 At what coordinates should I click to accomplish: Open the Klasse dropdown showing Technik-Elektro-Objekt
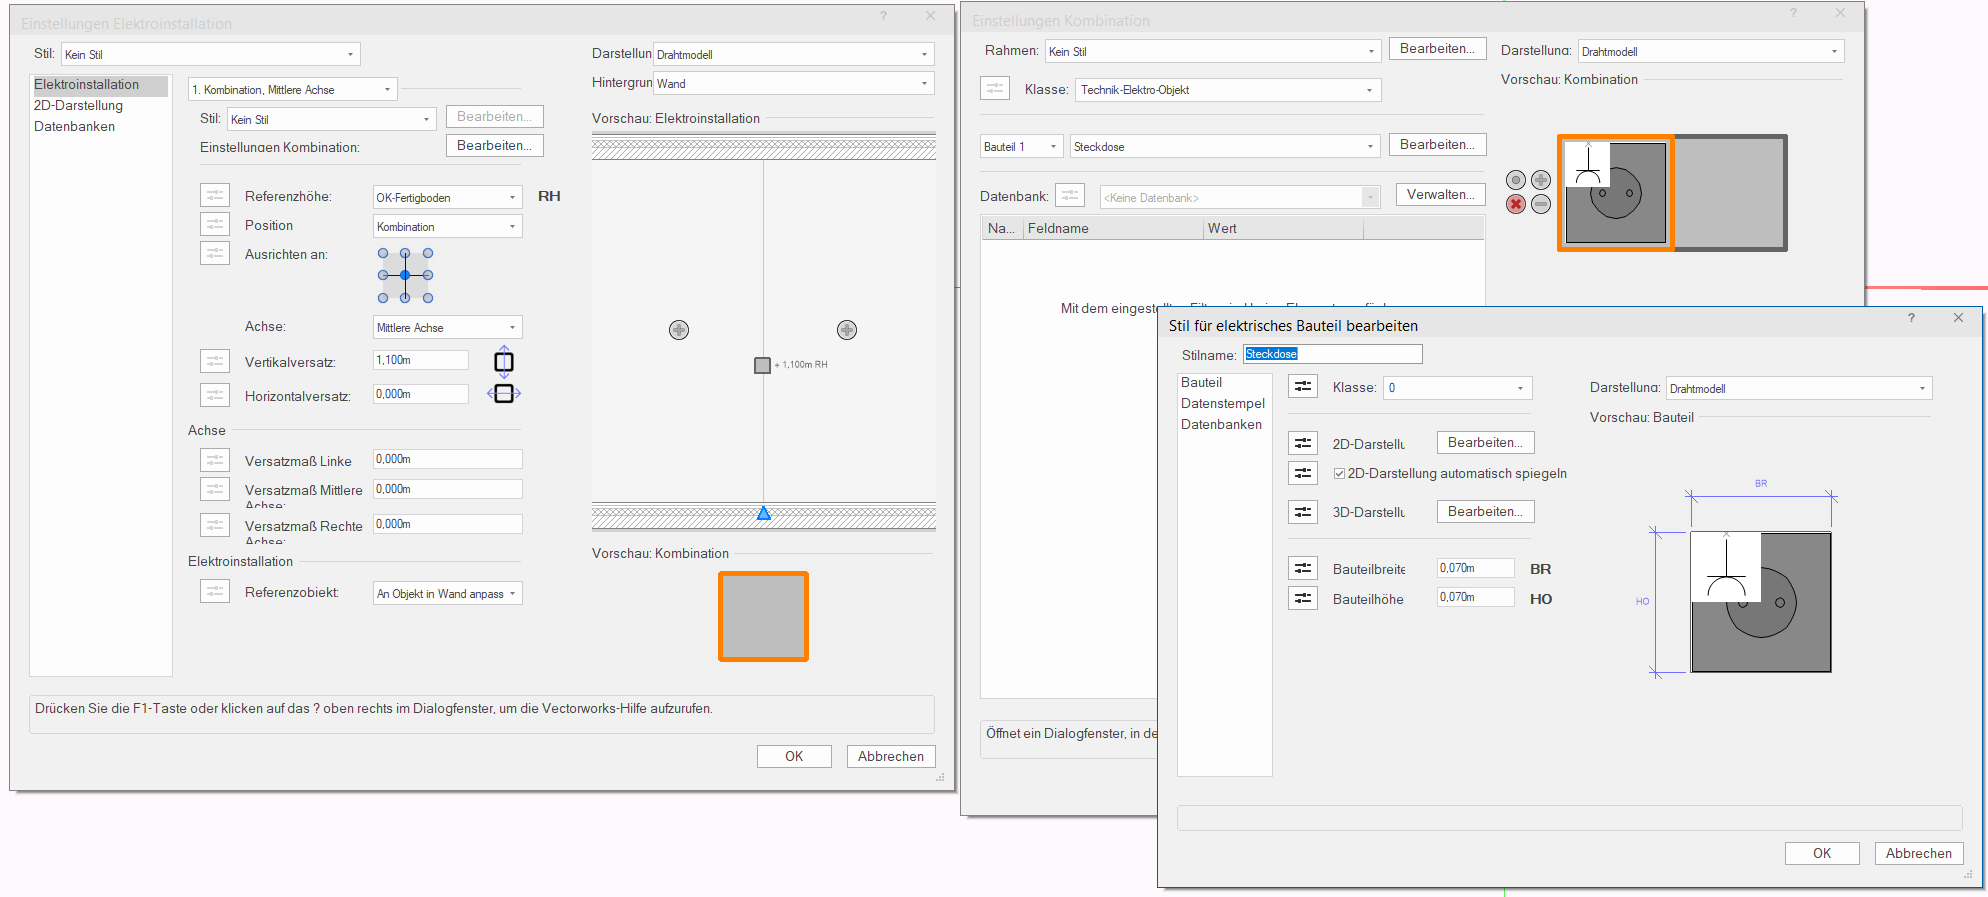1227,90
